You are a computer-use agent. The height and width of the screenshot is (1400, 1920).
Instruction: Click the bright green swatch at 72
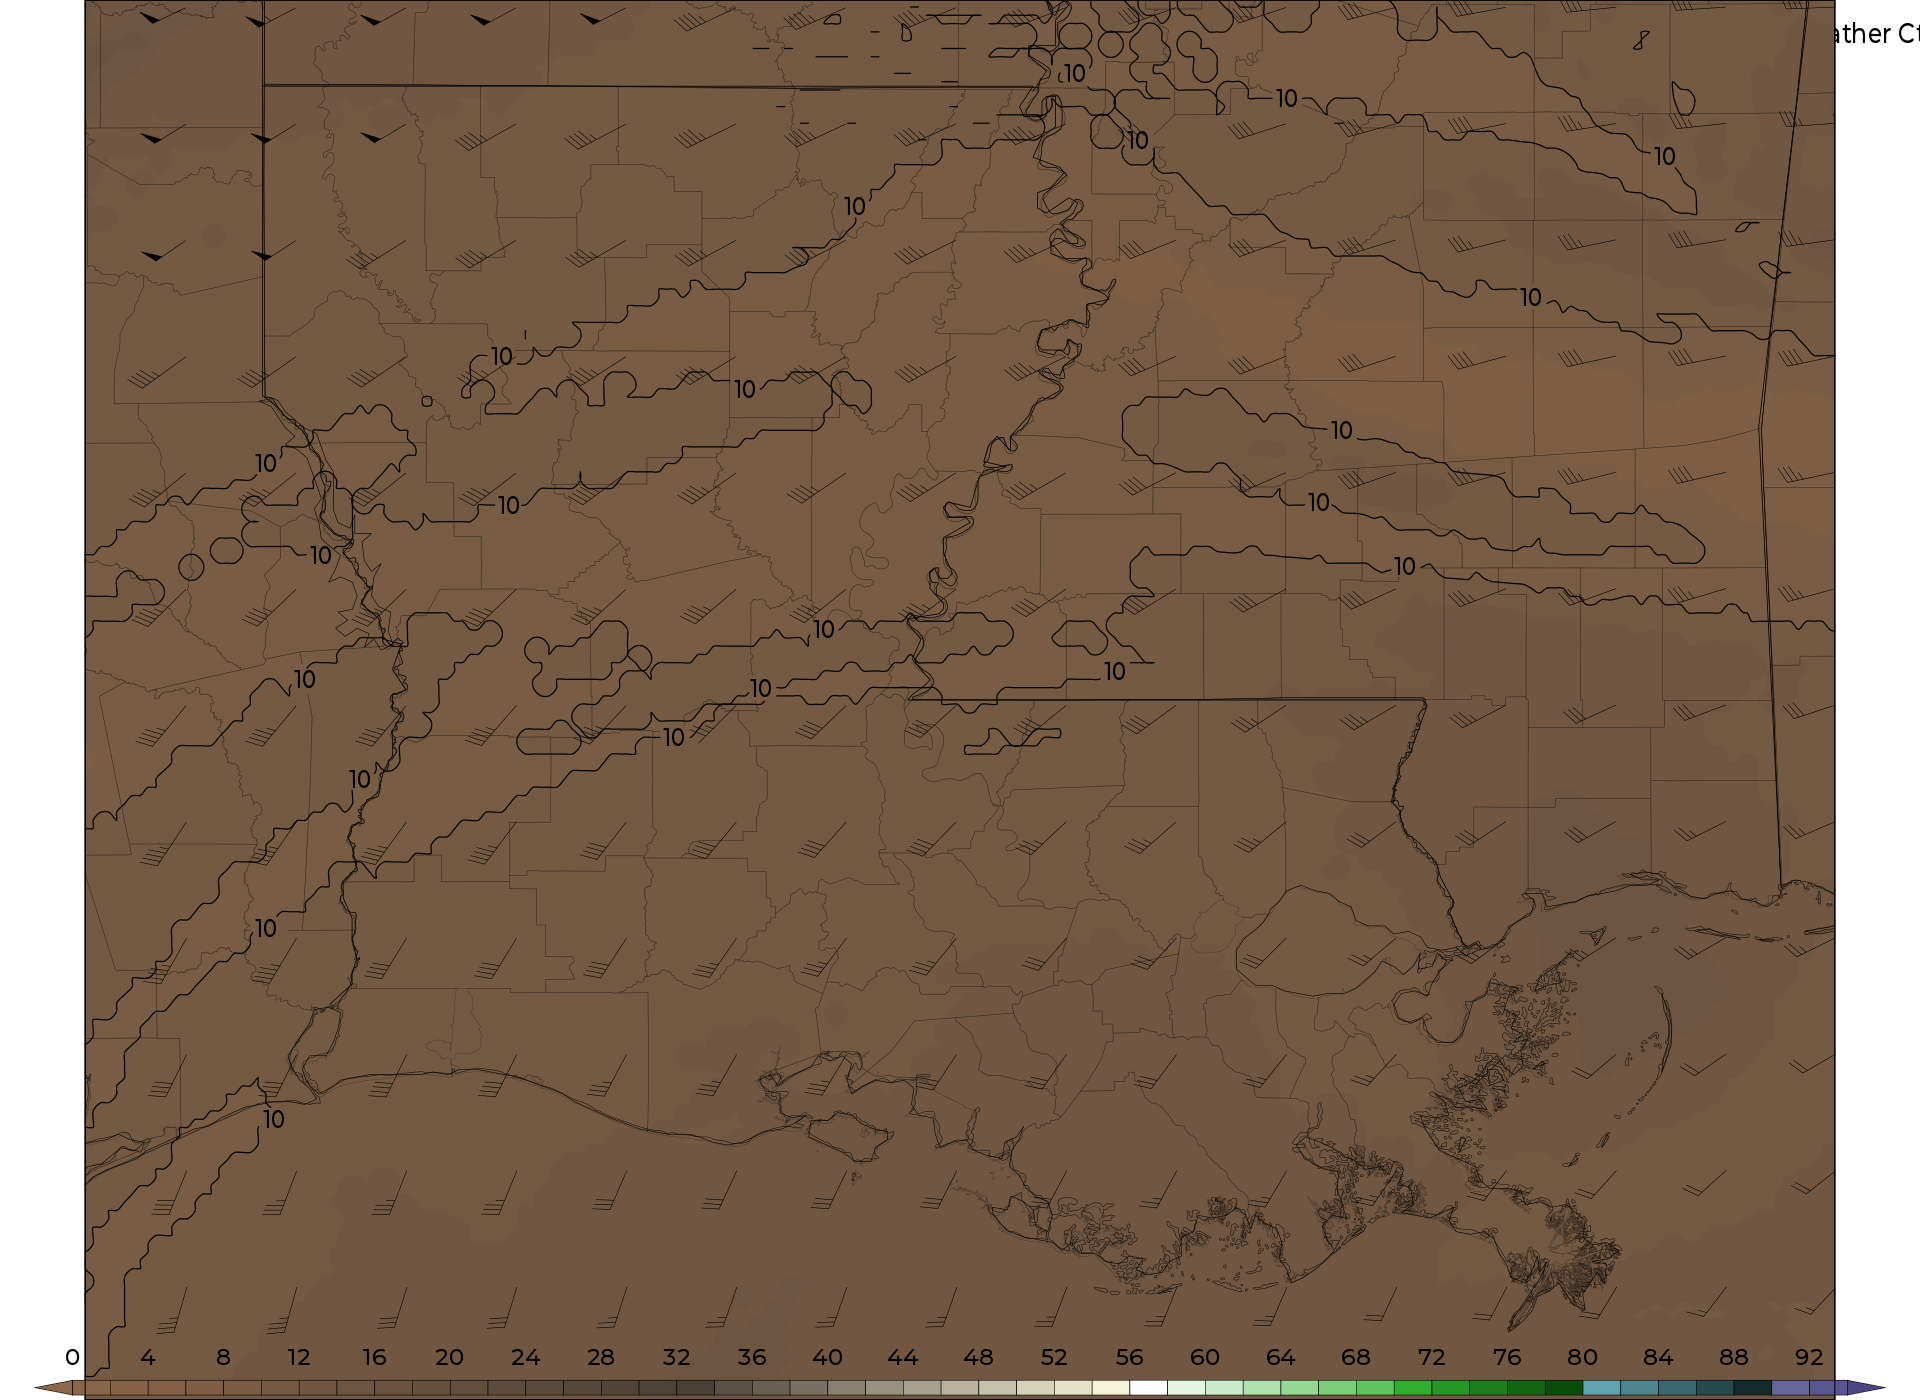(x=1450, y=1388)
